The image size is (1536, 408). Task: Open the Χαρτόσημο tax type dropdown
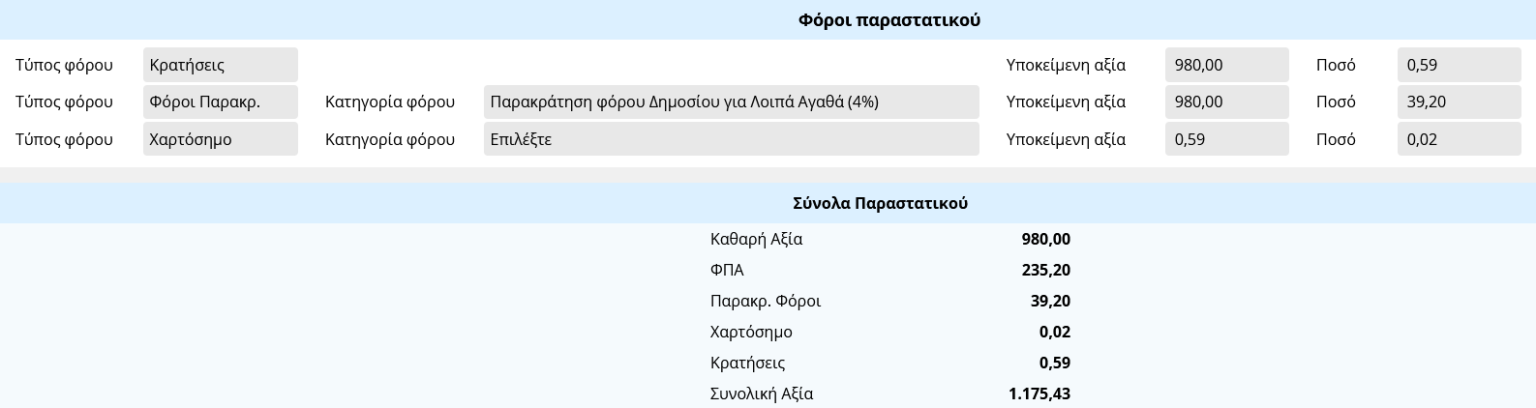click(x=220, y=139)
